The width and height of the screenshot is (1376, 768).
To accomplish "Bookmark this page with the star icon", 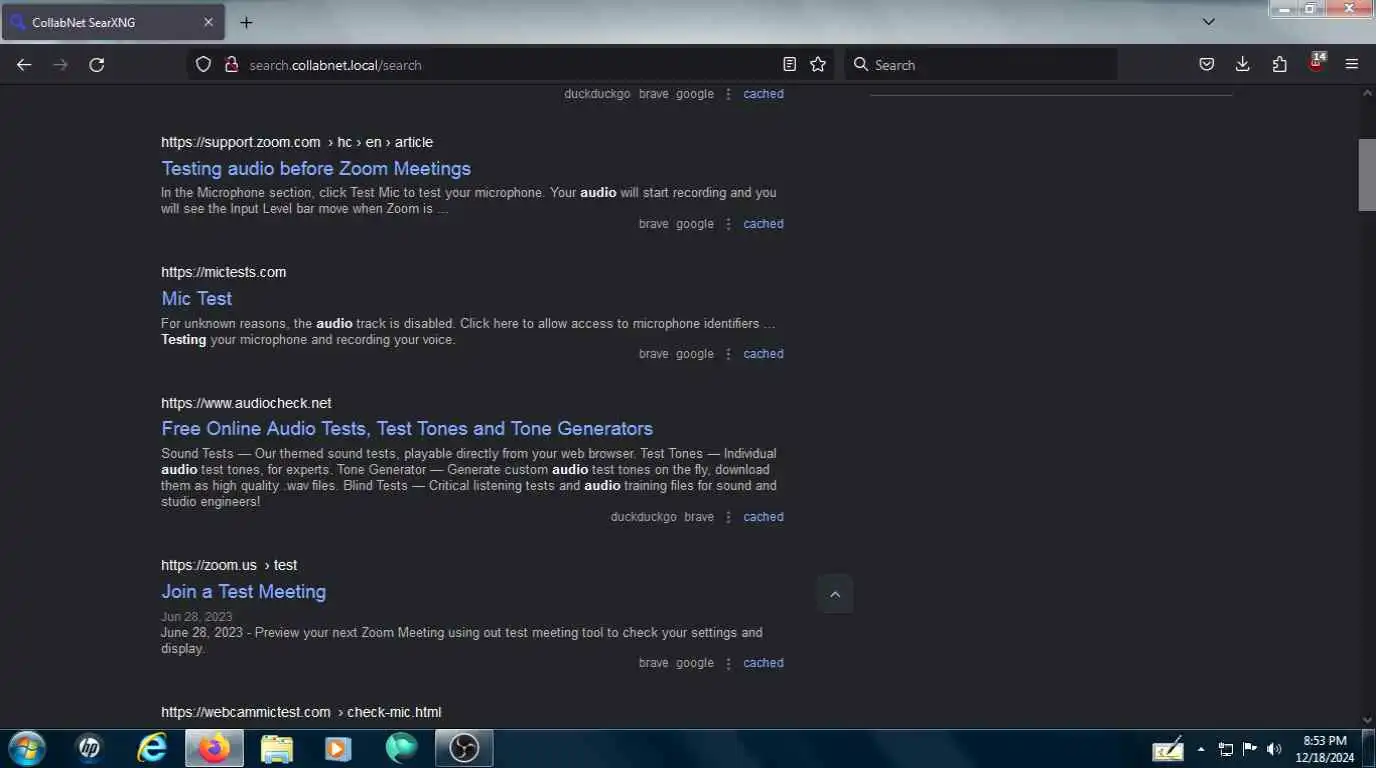I will [x=818, y=64].
